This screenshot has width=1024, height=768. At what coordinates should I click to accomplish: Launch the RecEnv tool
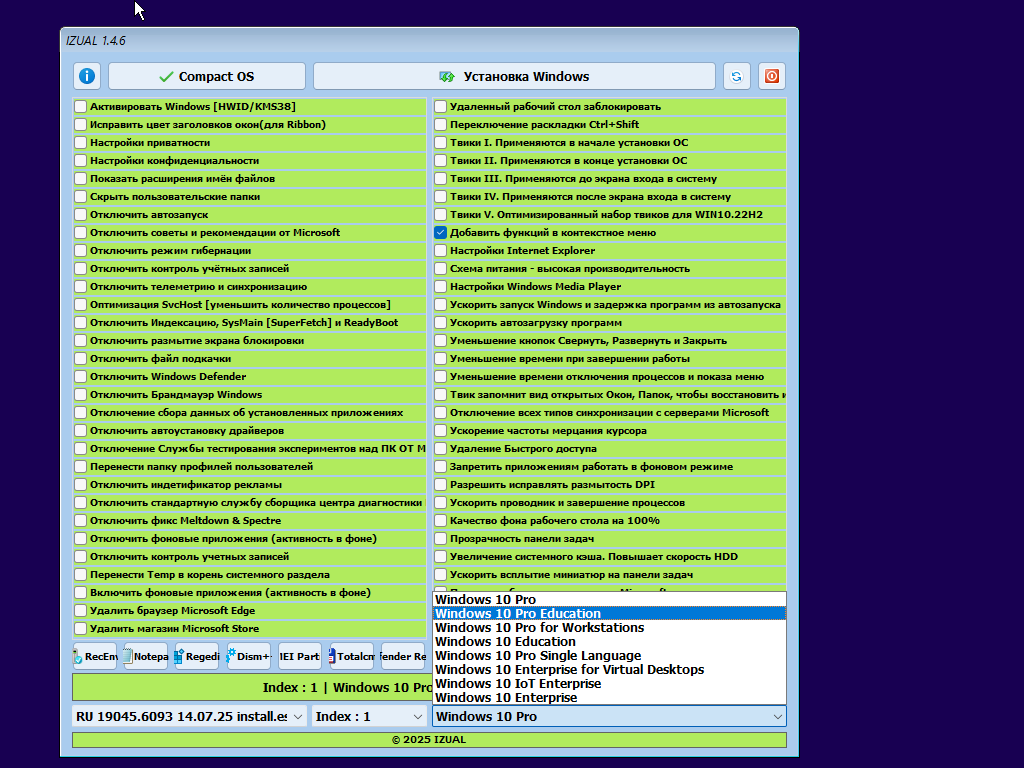pyautogui.click(x=95, y=656)
